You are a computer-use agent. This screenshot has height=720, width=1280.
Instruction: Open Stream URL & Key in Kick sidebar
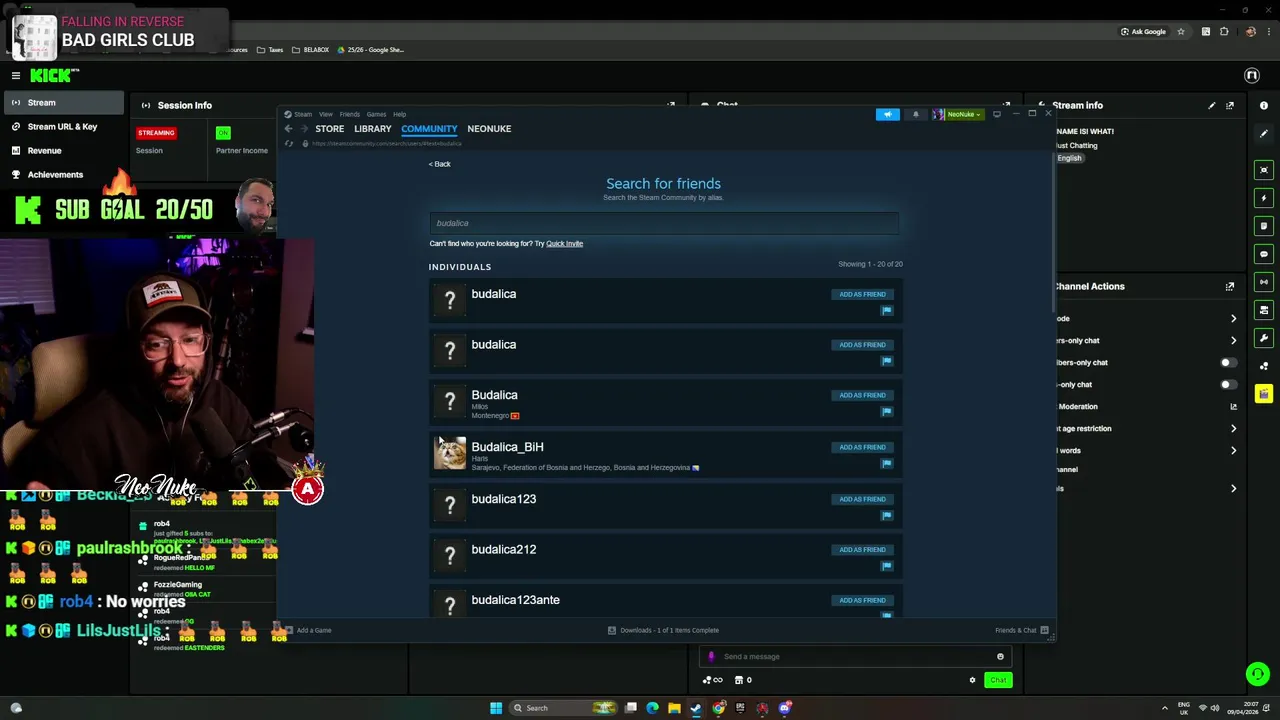(62, 127)
